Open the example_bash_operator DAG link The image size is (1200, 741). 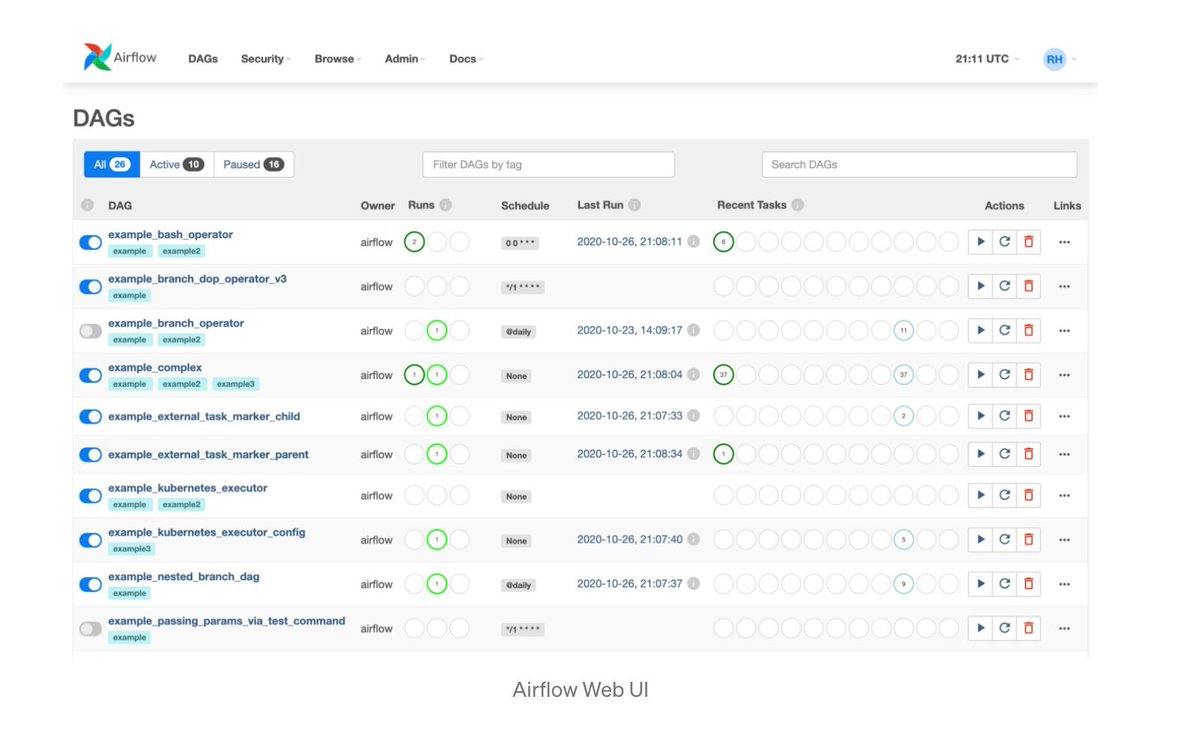tap(171, 234)
